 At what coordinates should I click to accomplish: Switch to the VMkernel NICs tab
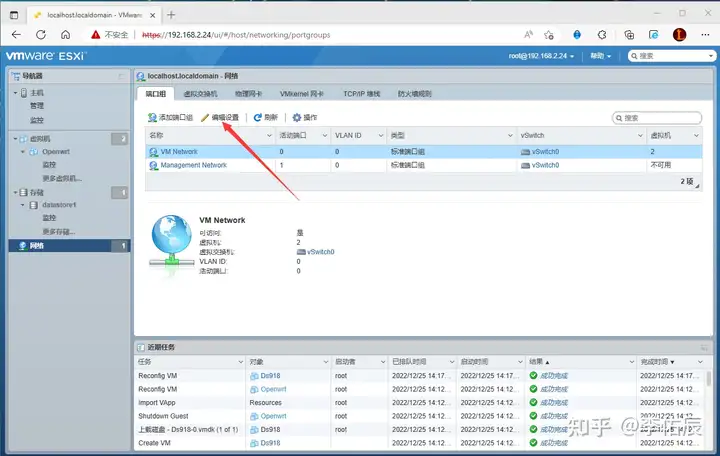pyautogui.click(x=302, y=94)
